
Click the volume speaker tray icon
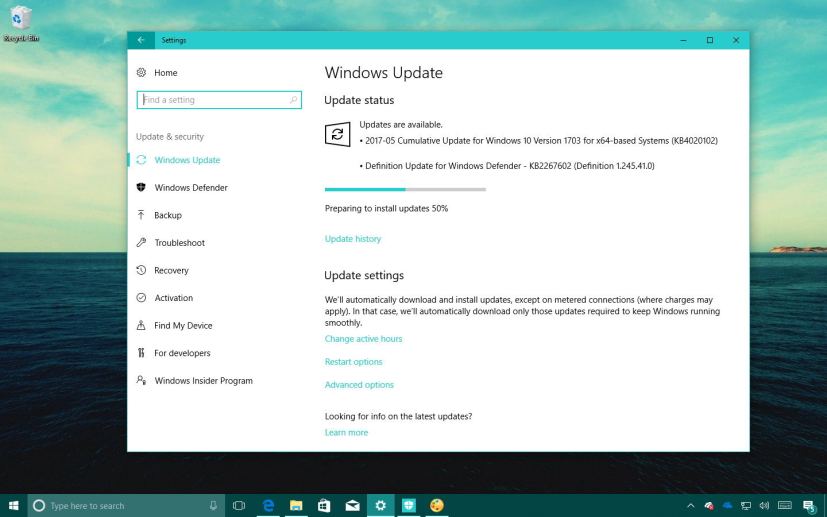tap(764, 506)
